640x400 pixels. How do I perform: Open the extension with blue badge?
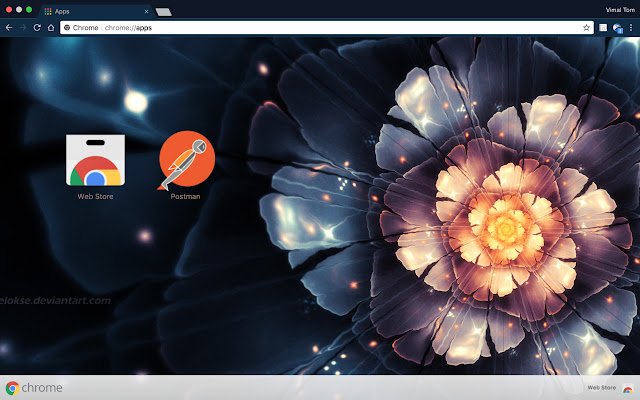pos(618,28)
